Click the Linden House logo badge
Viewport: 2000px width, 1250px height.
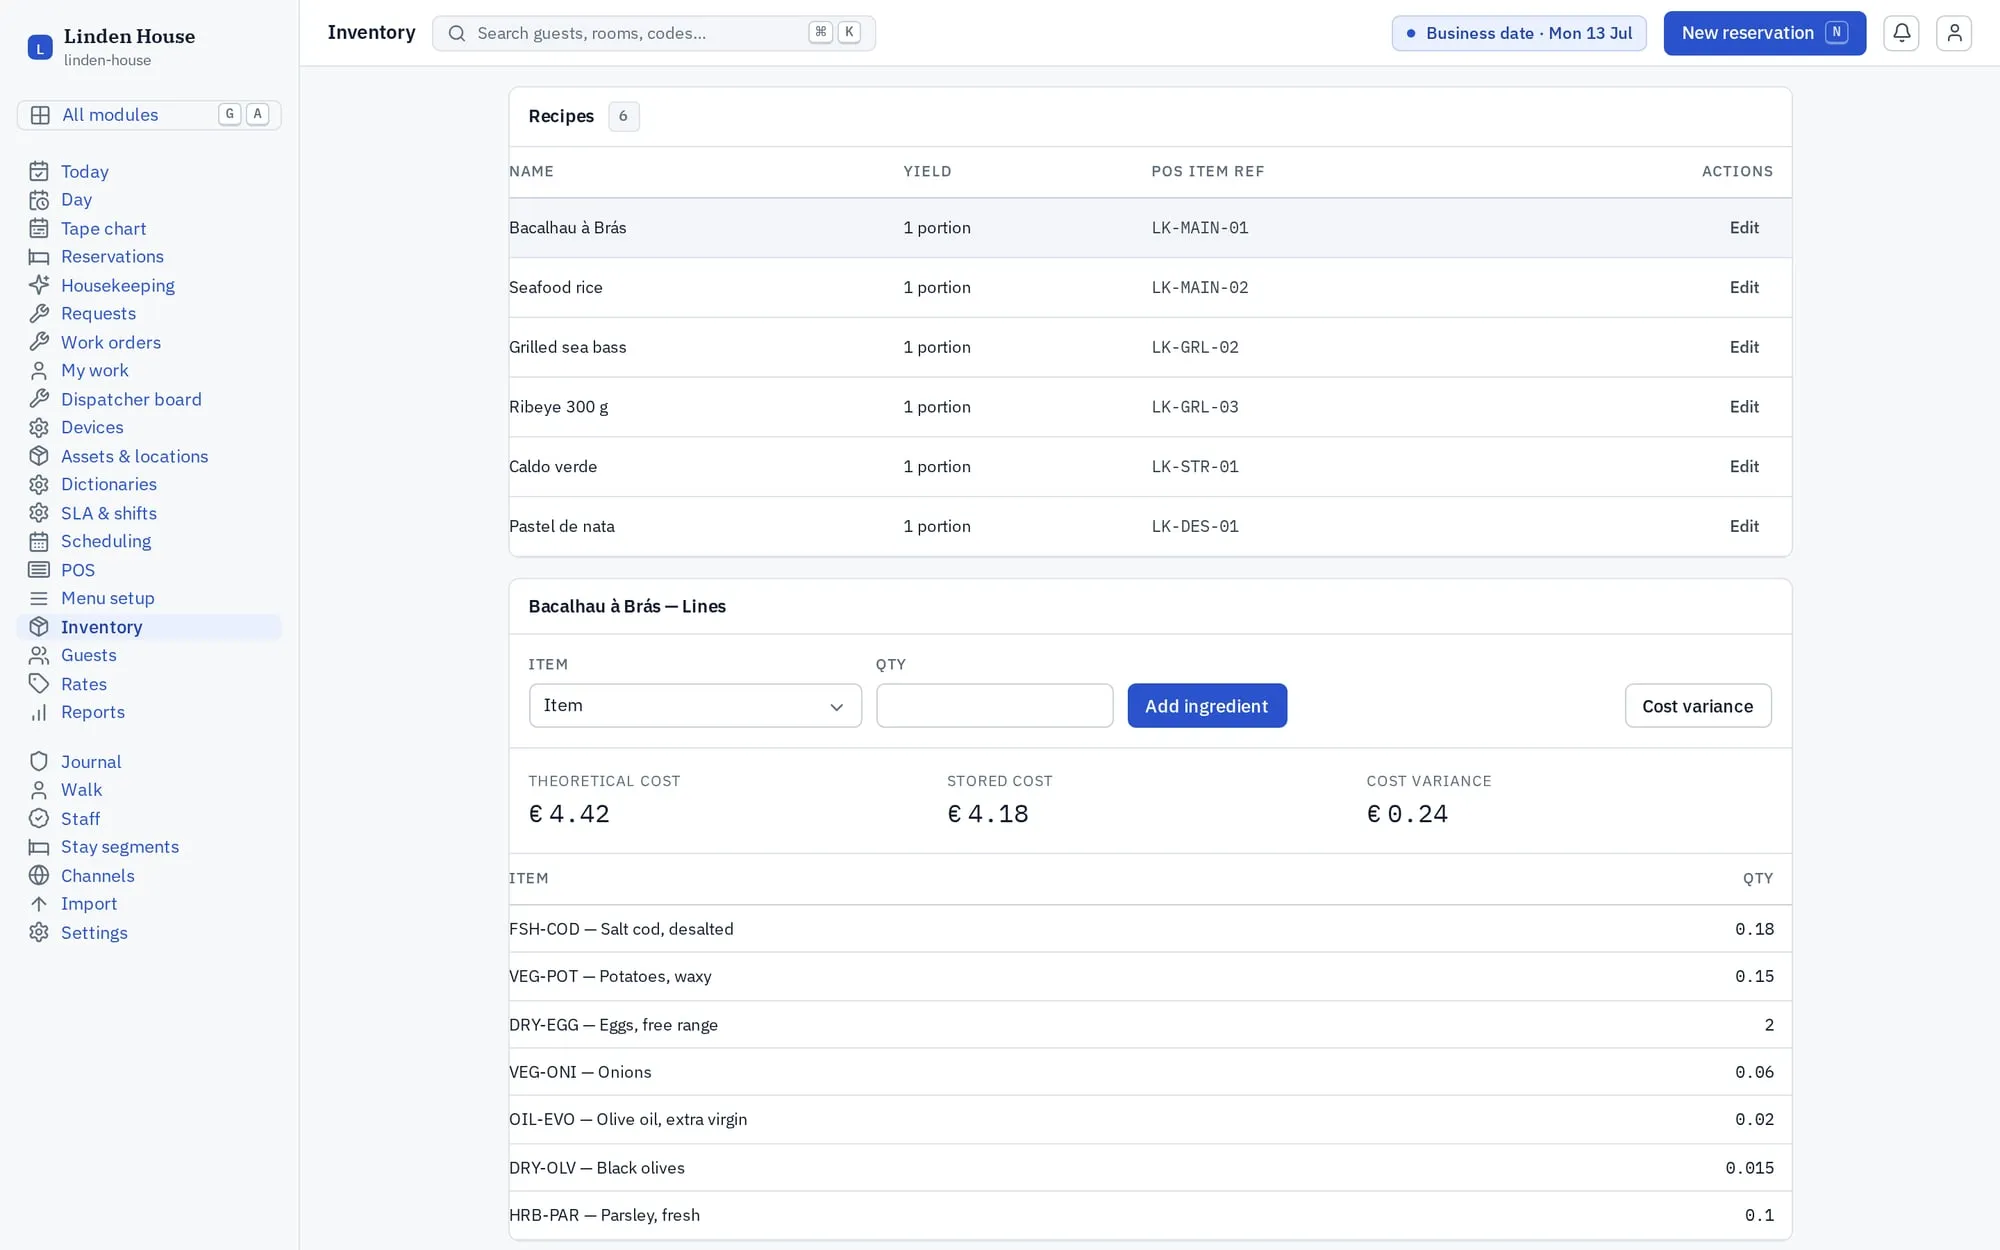(x=40, y=47)
